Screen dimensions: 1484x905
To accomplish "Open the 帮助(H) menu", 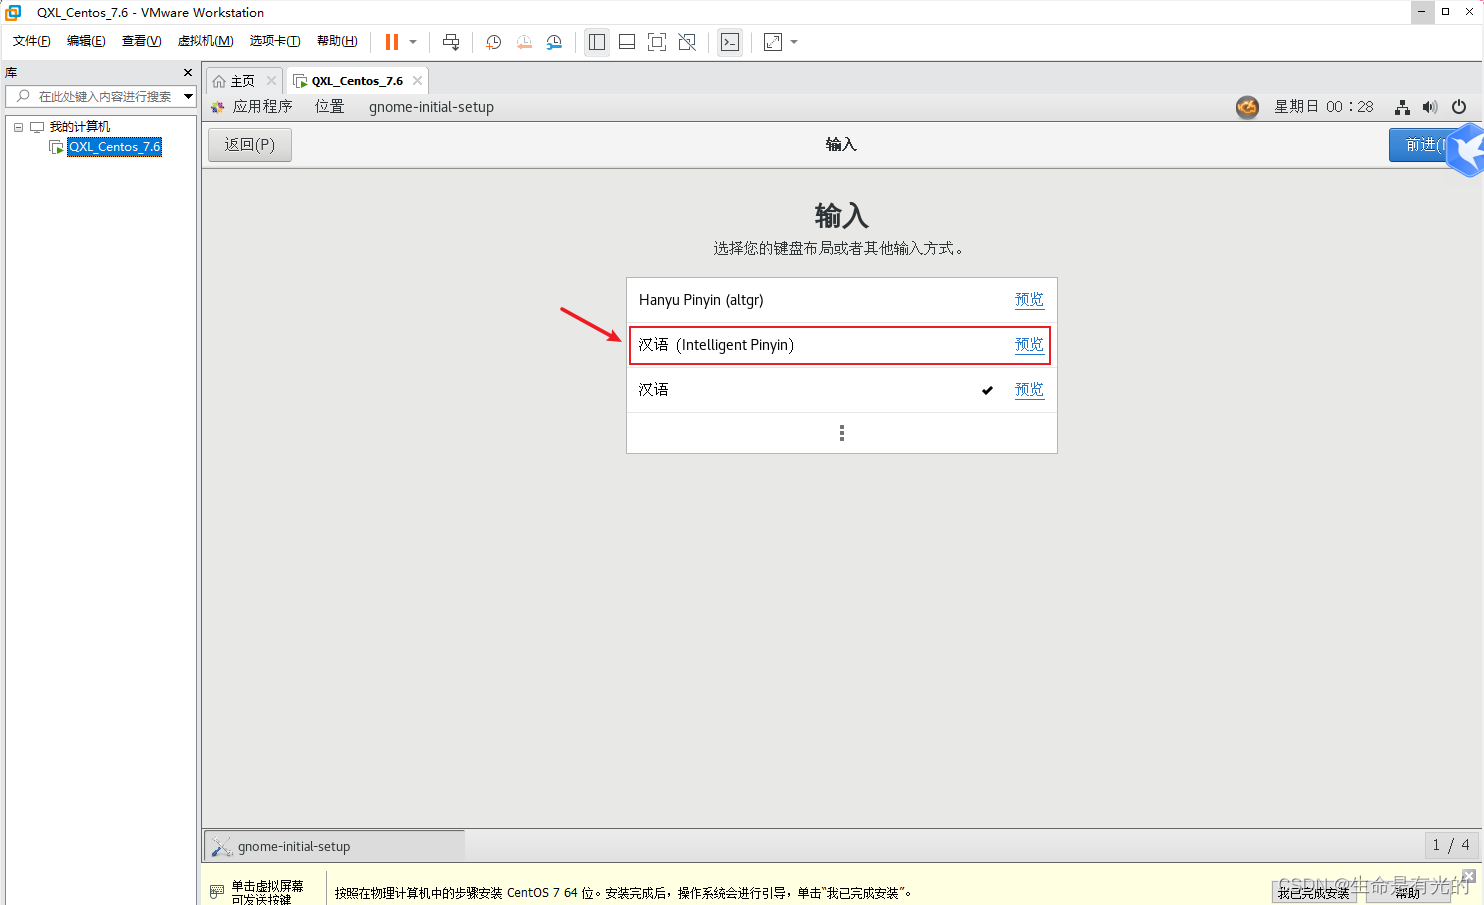I will pyautogui.click(x=337, y=41).
